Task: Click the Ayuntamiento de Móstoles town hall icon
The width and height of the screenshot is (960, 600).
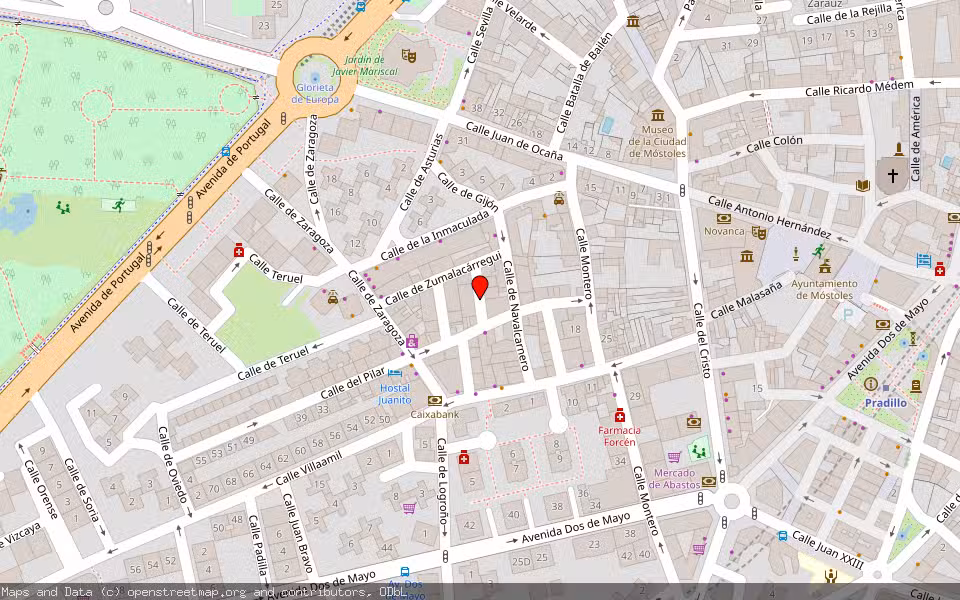Action: point(825,265)
